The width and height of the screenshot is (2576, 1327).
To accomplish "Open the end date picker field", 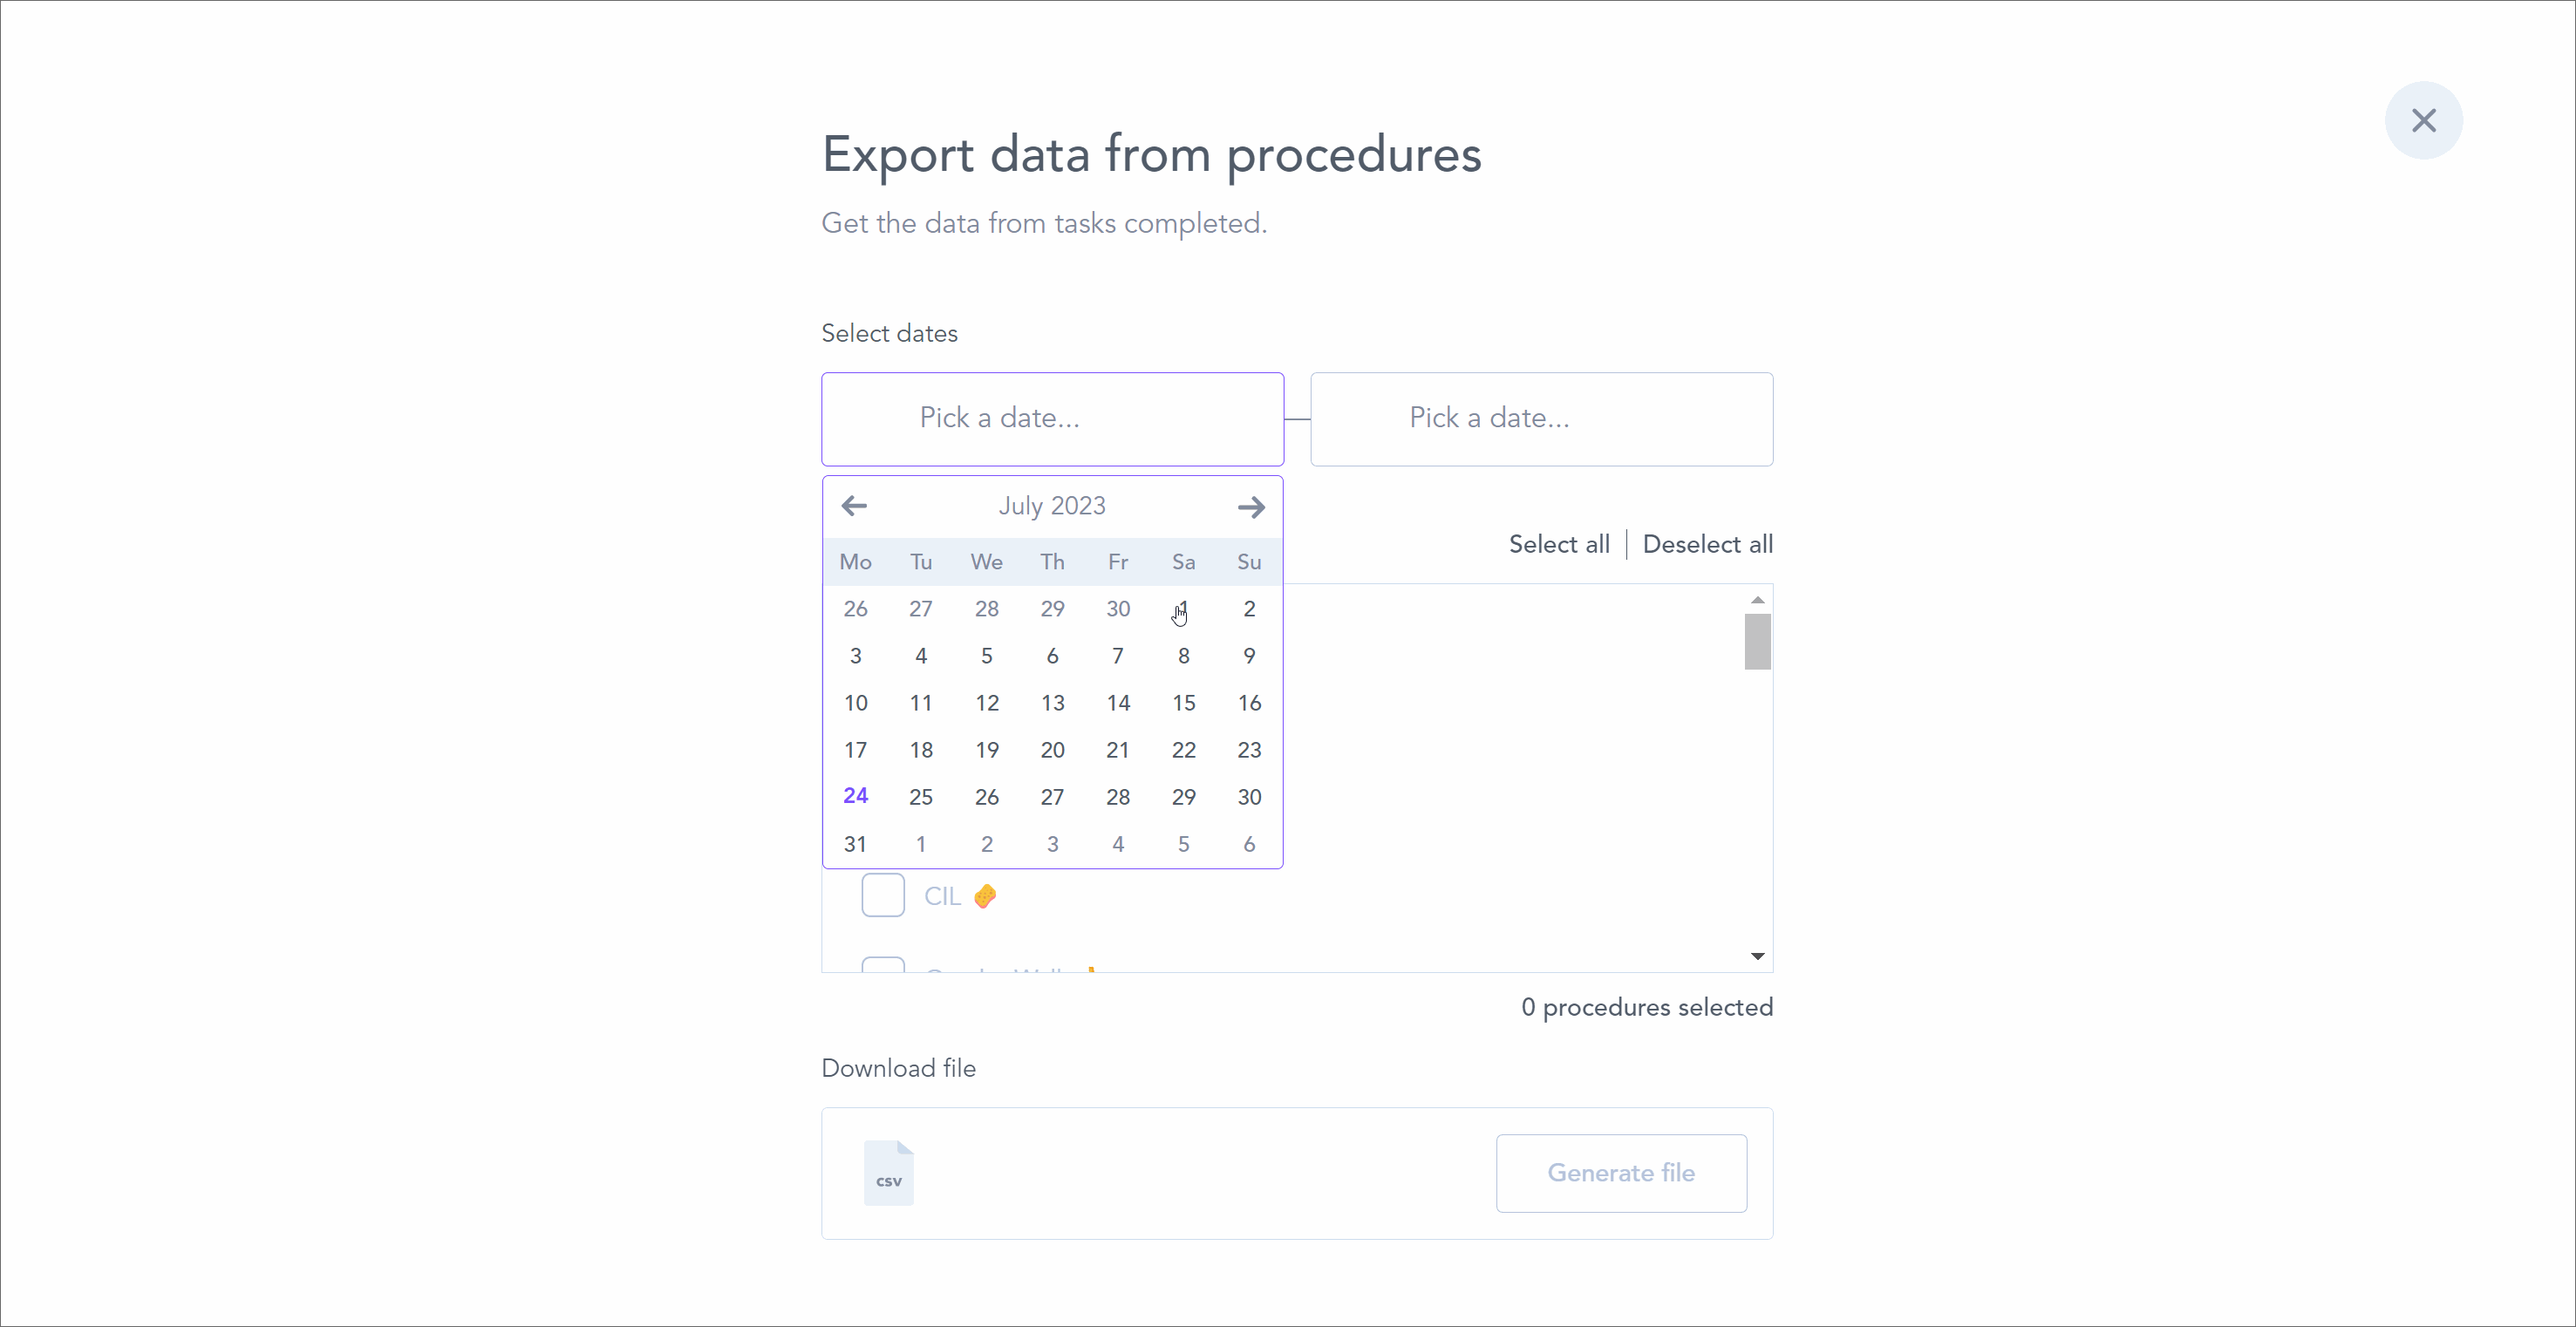I will [1541, 418].
